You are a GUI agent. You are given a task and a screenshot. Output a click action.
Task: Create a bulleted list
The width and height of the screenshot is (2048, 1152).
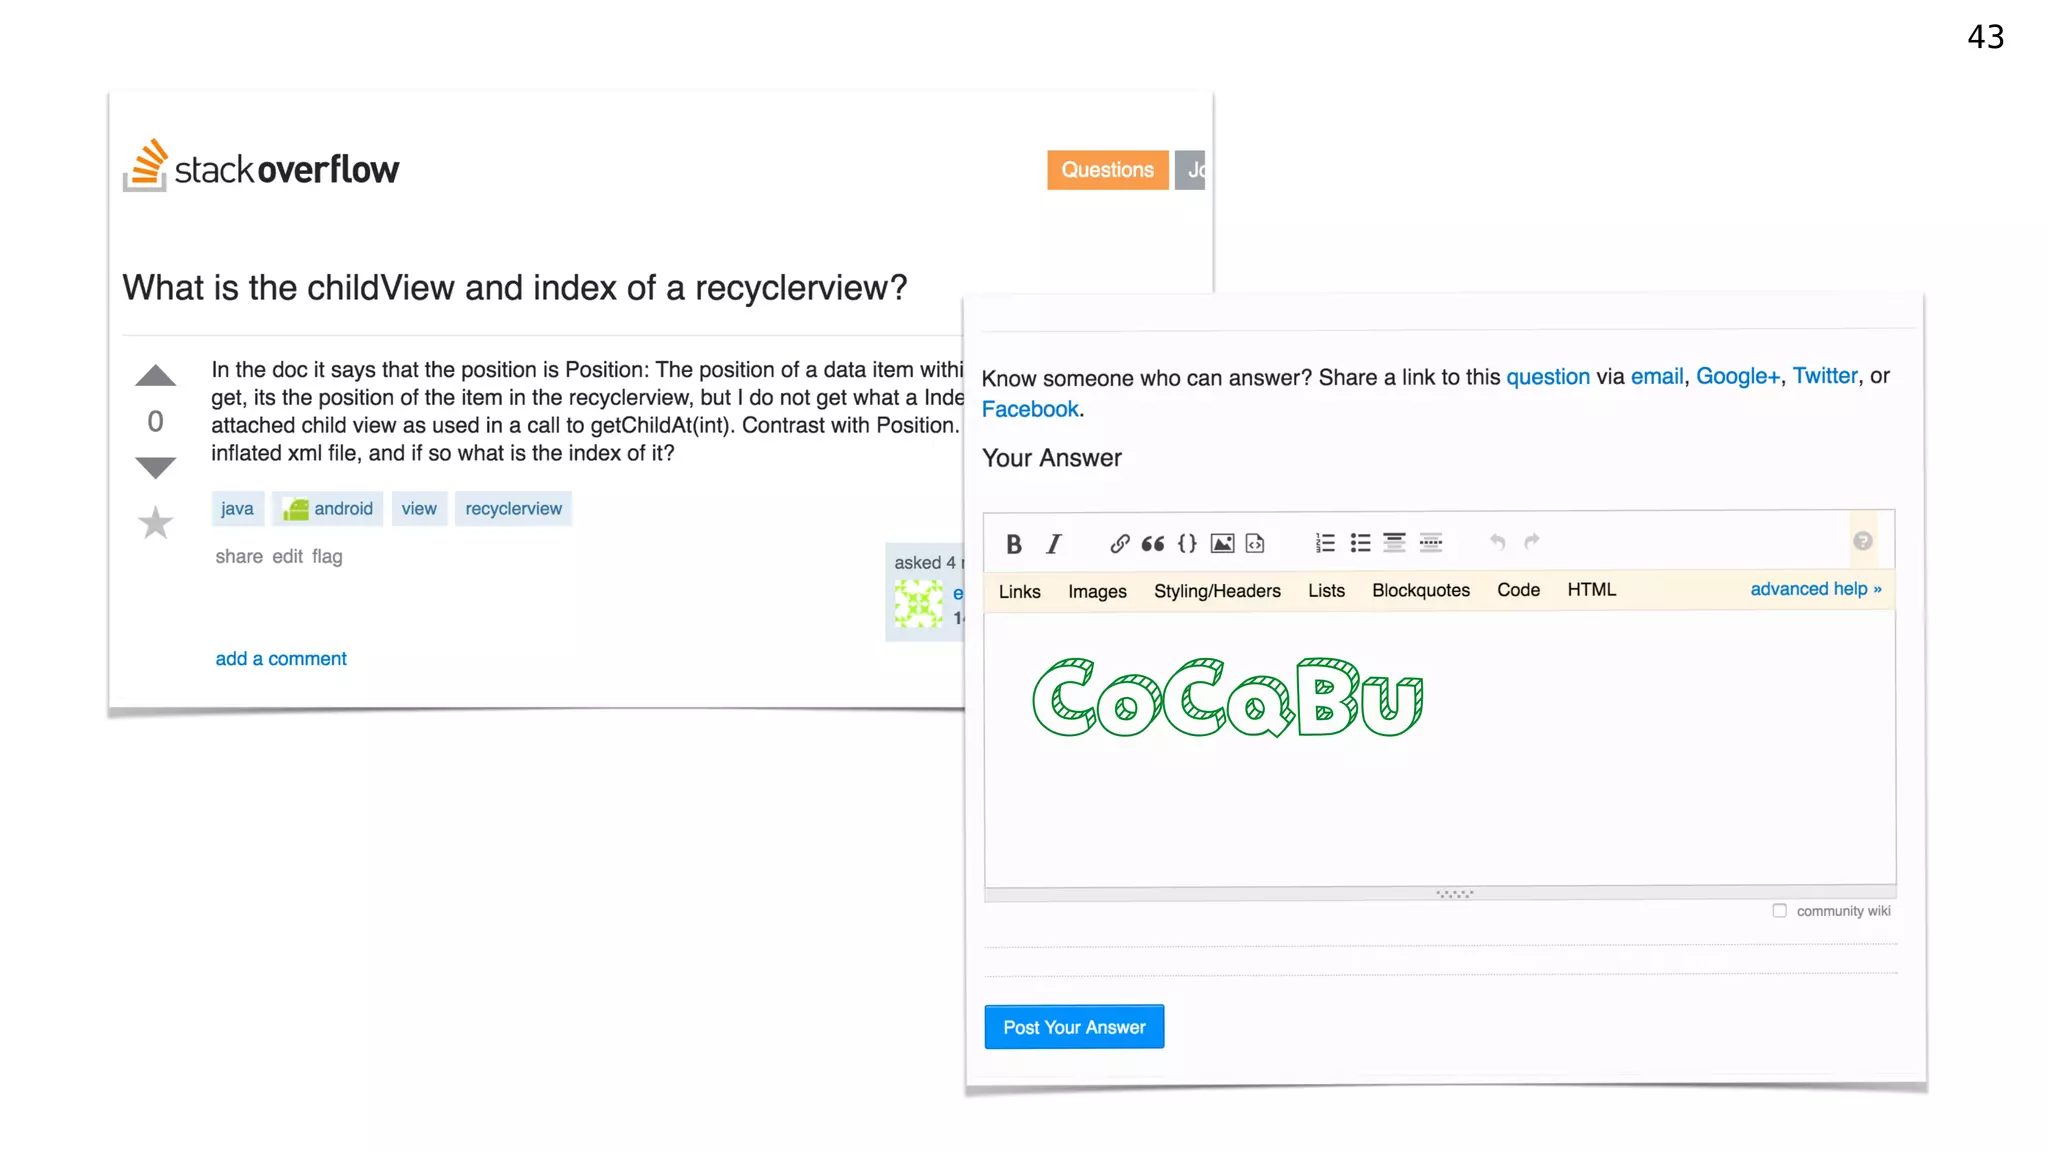1360,543
